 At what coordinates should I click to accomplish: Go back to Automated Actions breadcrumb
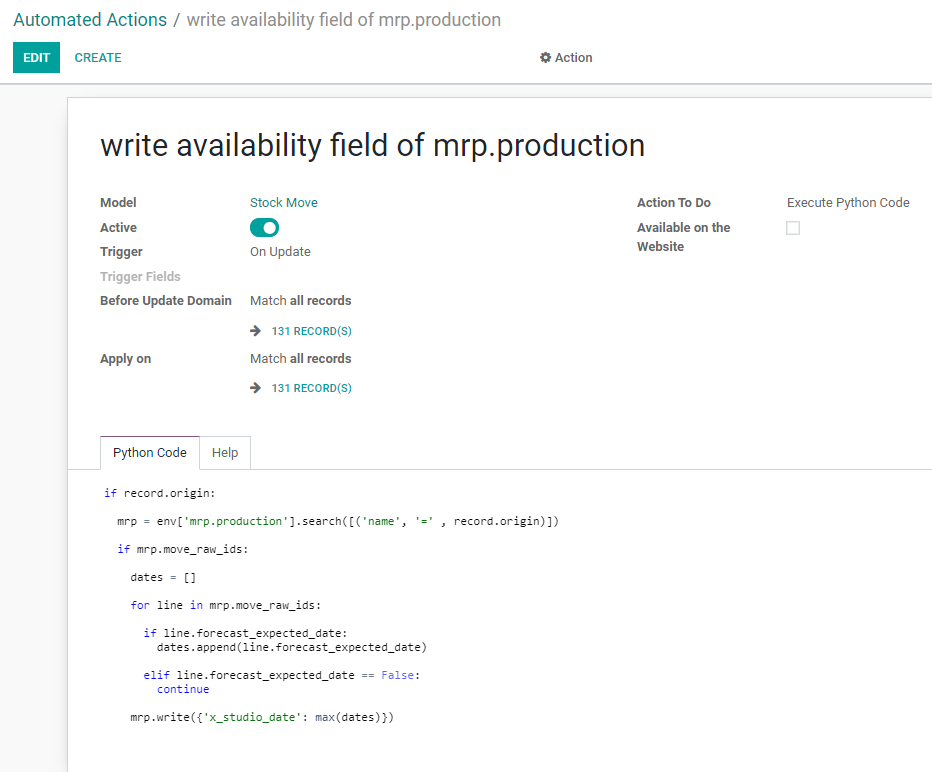click(90, 20)
